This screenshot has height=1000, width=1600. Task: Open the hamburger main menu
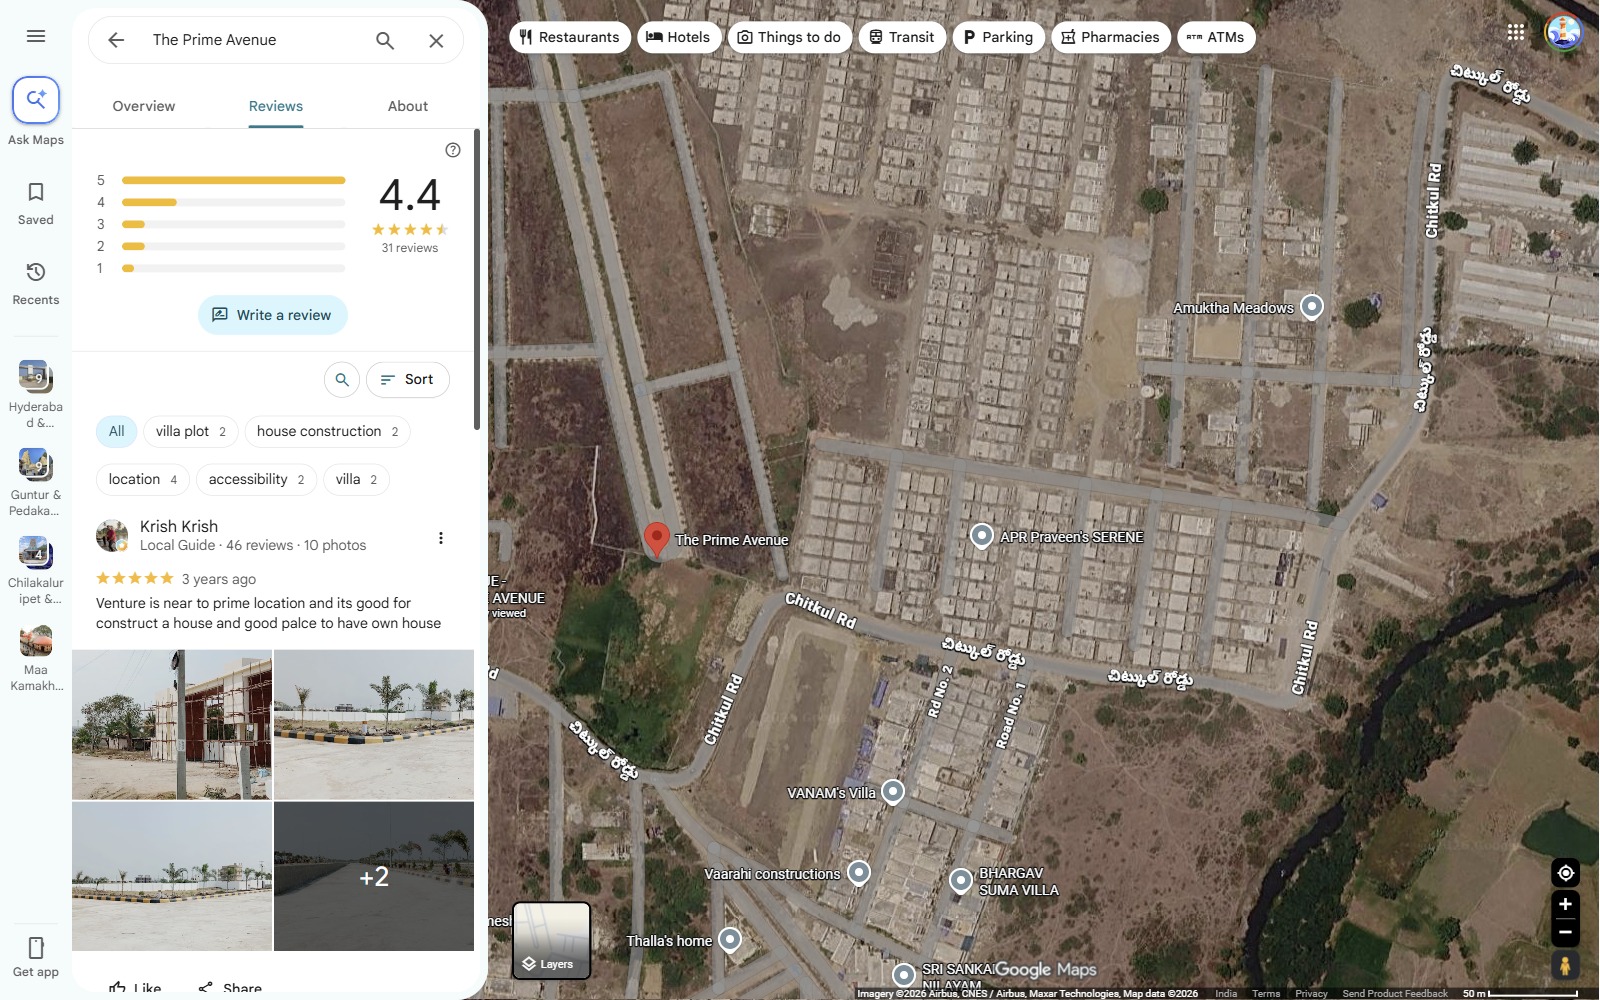click(36, 36)
